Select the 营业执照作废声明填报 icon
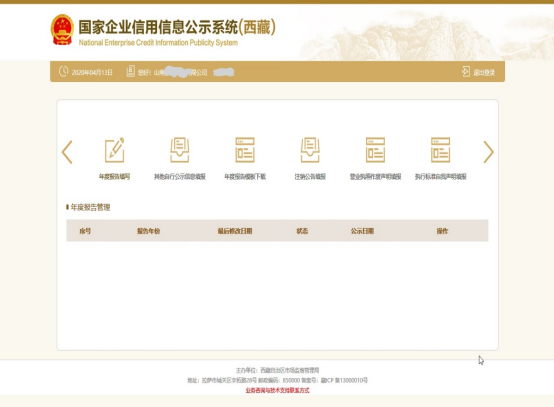The image size is (554, 407). (x=375, y=150)
